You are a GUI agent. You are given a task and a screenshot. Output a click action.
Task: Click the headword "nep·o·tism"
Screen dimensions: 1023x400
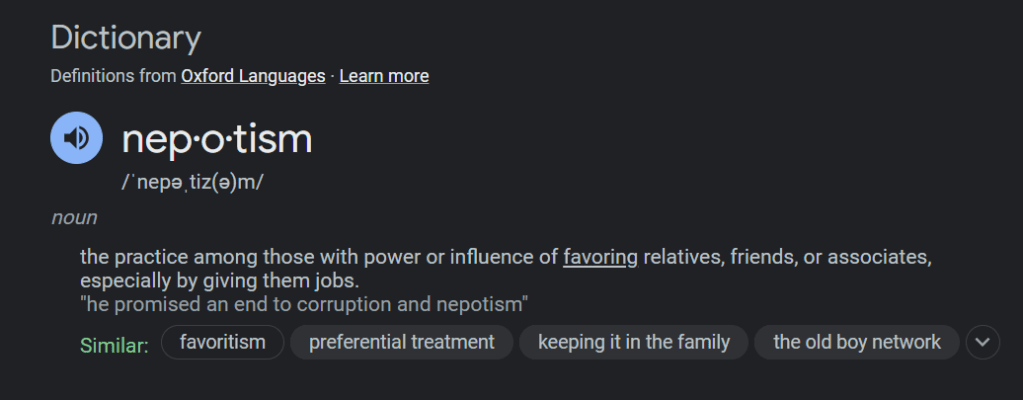point(217,140)
